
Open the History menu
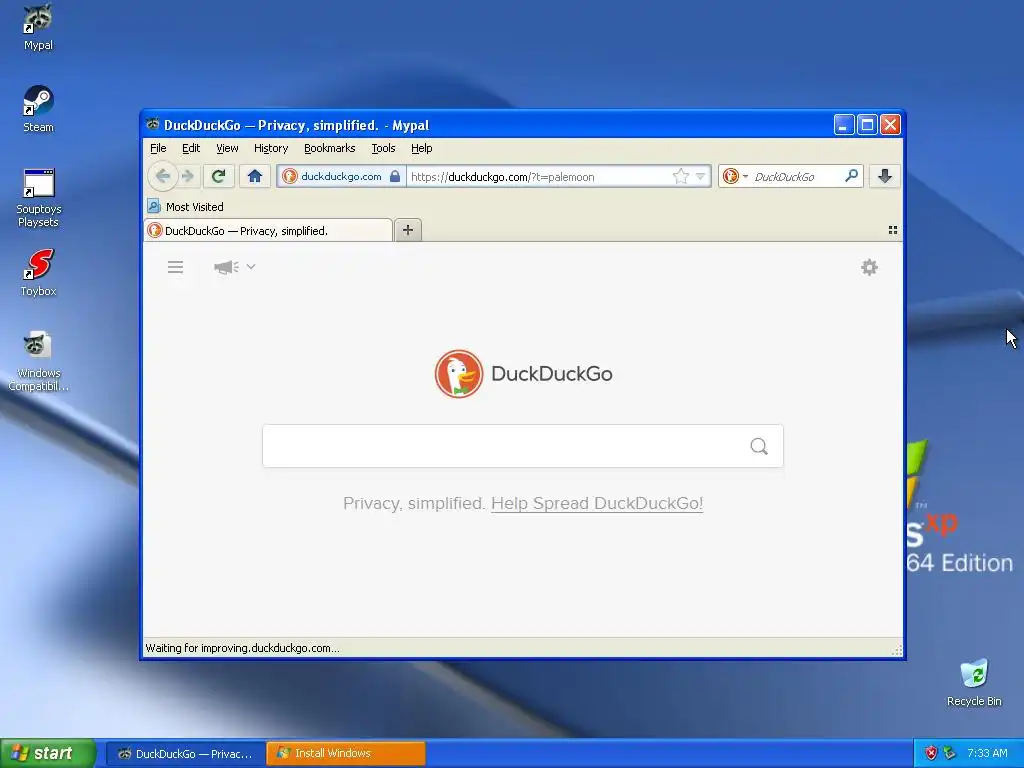[x=271, y=148]
